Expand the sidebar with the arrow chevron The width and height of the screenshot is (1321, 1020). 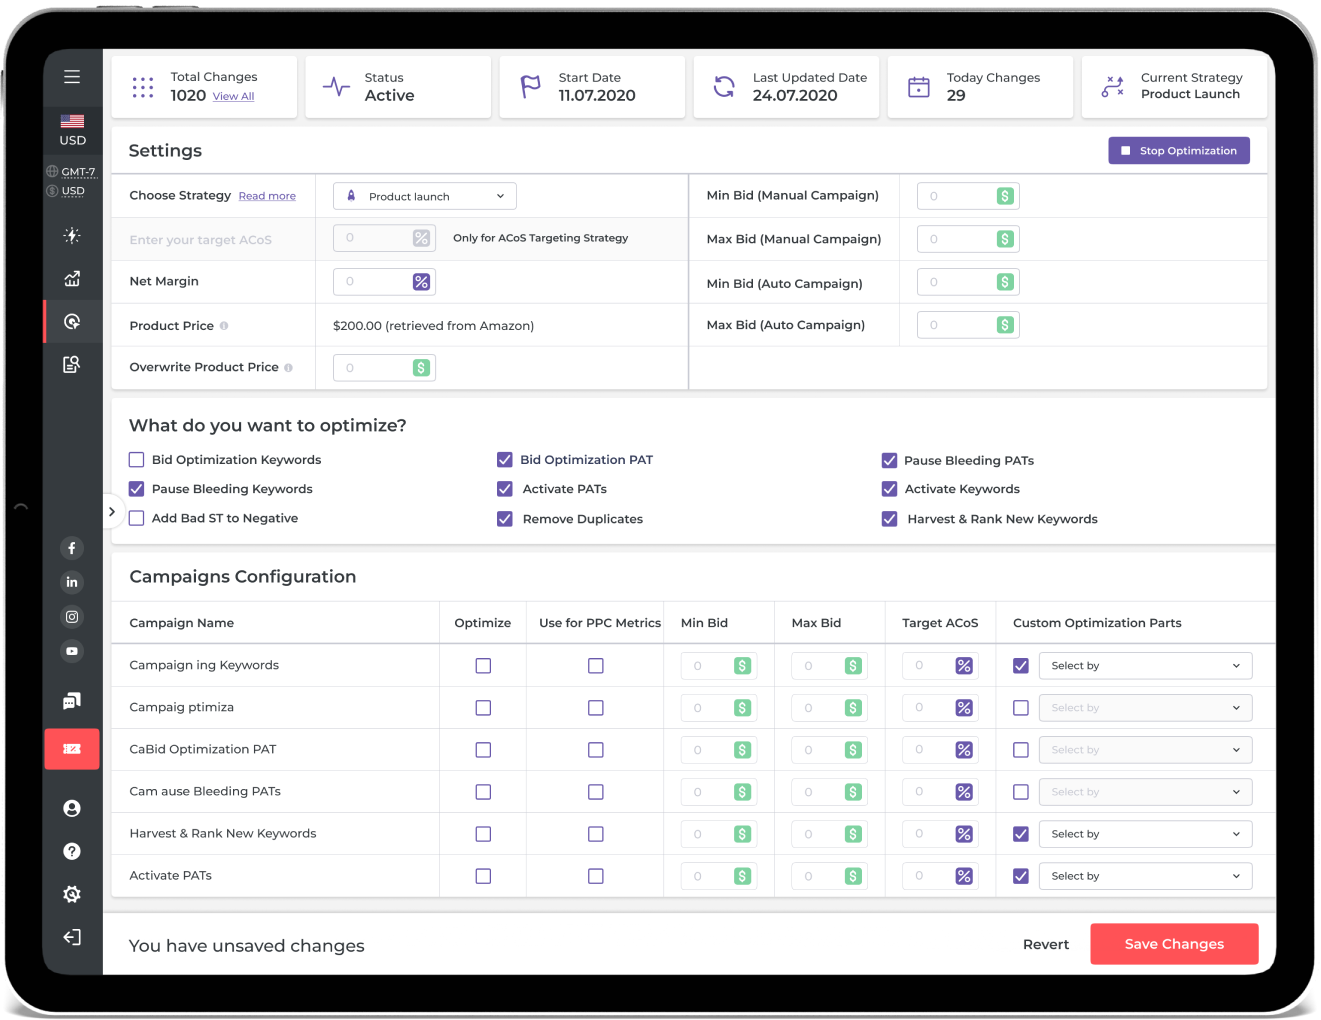(112, 512)
